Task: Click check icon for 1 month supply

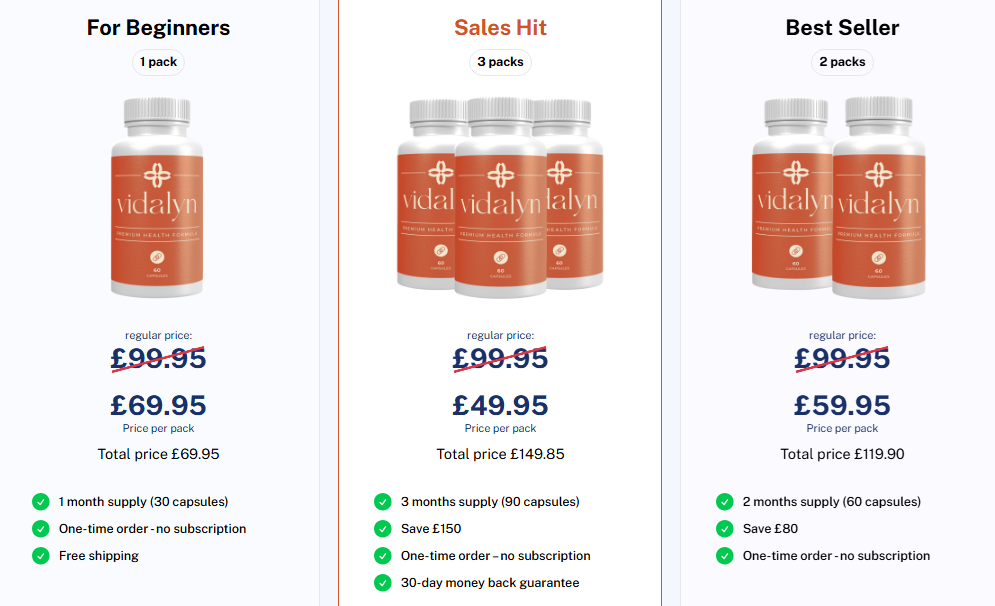Action: click(x=40, y=502)
